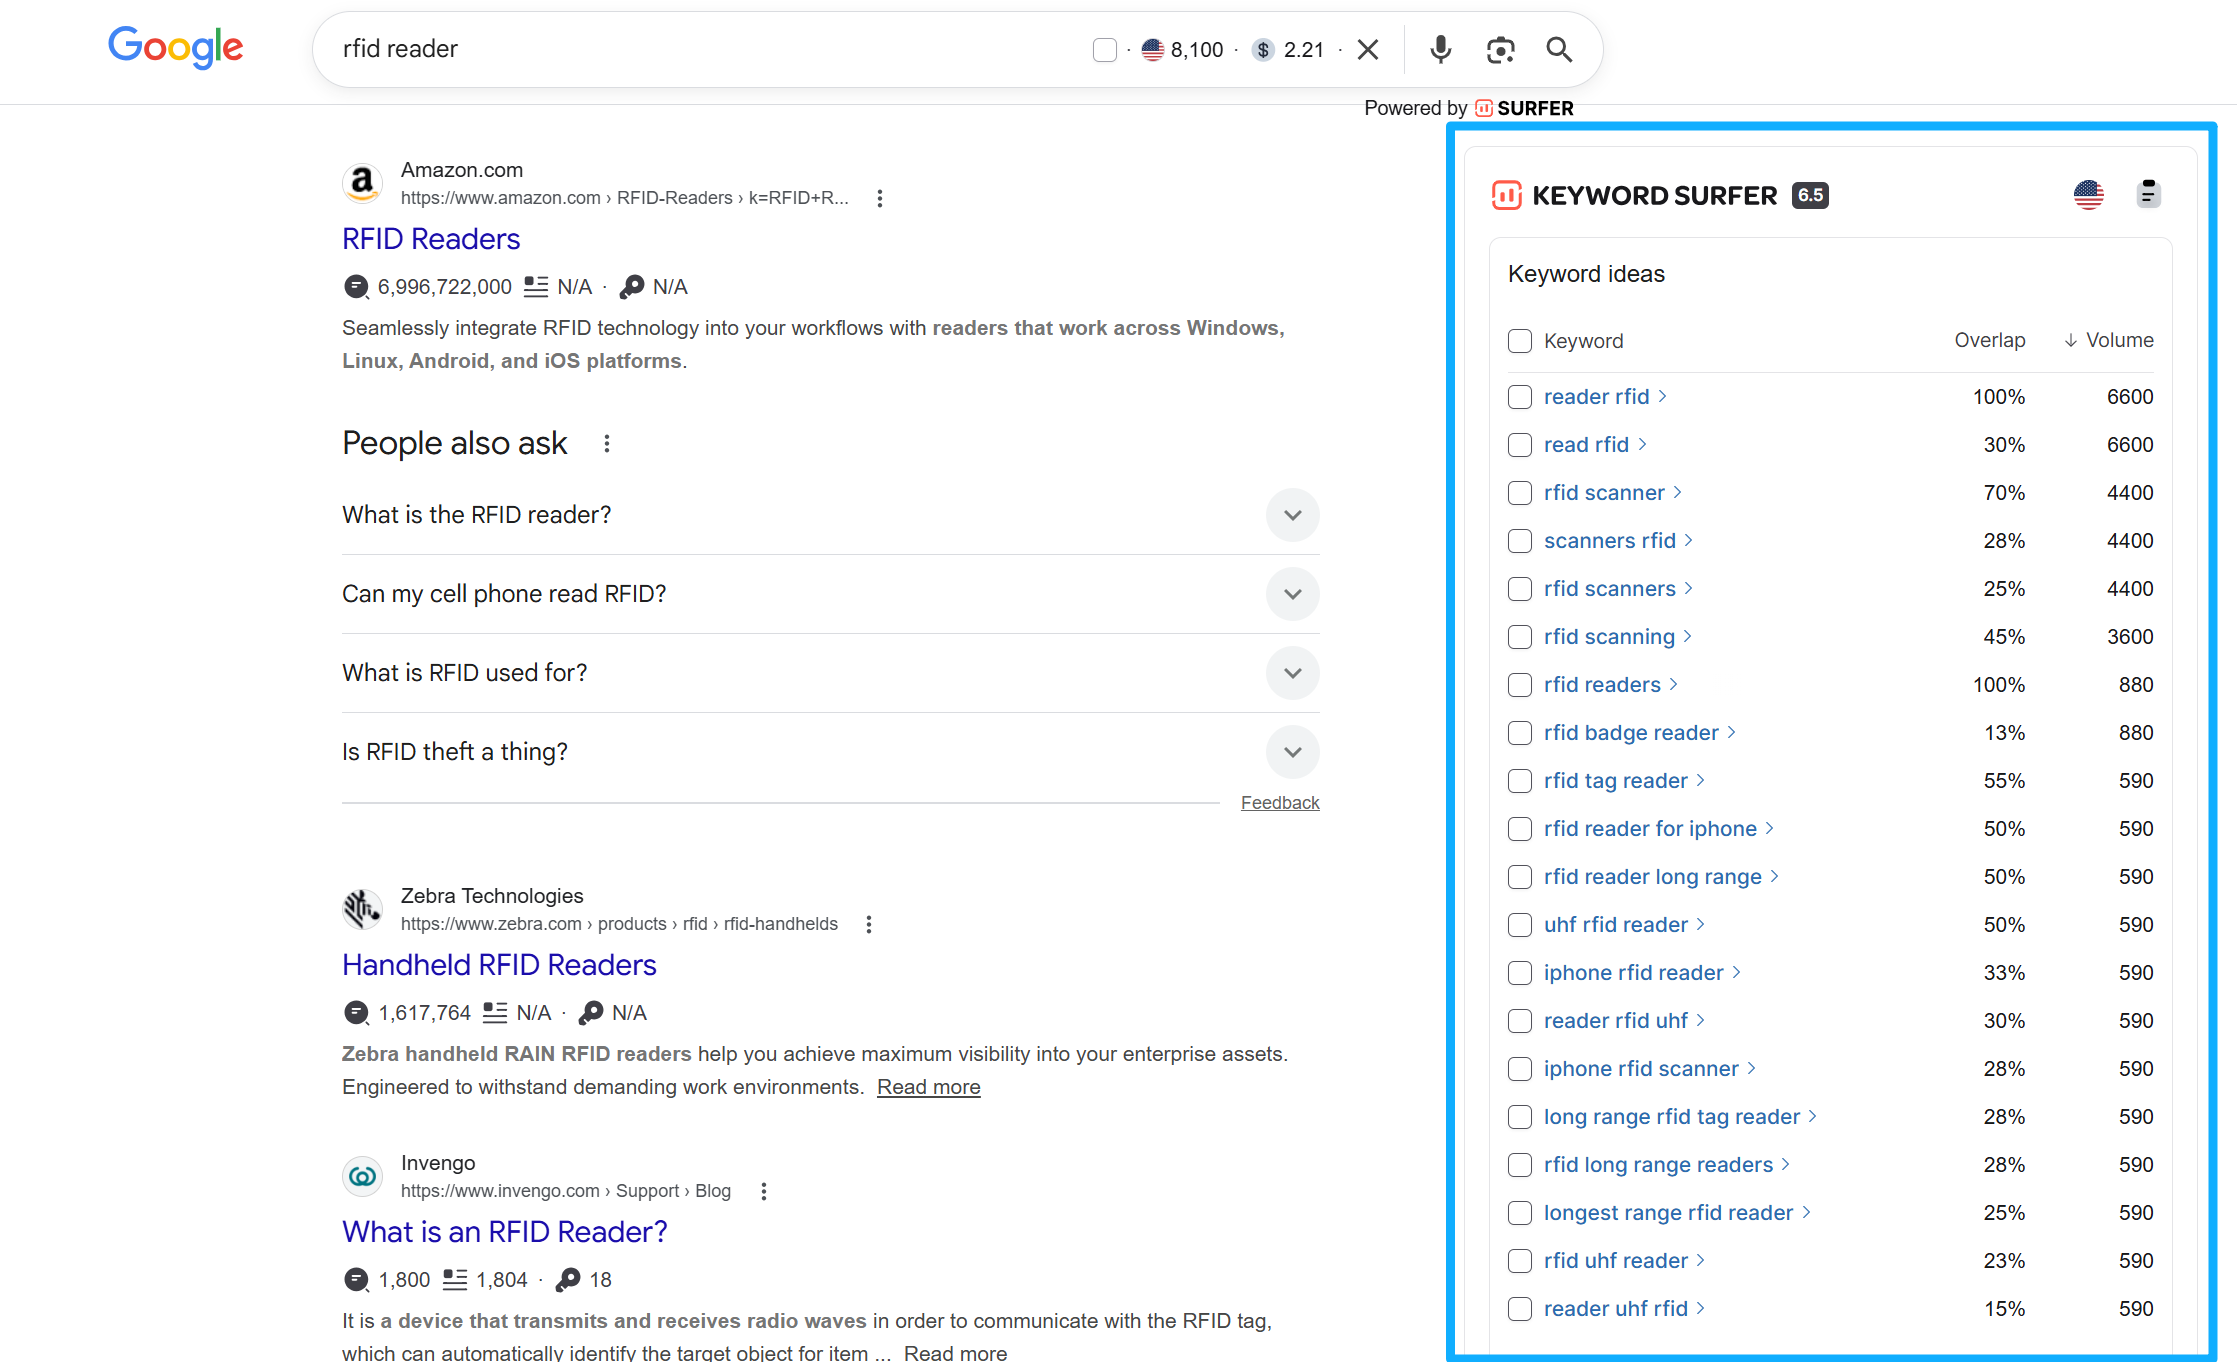Tick the checkbox in the search bar
Viewport: 2237px width, 1362px height.
click(x=1105, y=50)
